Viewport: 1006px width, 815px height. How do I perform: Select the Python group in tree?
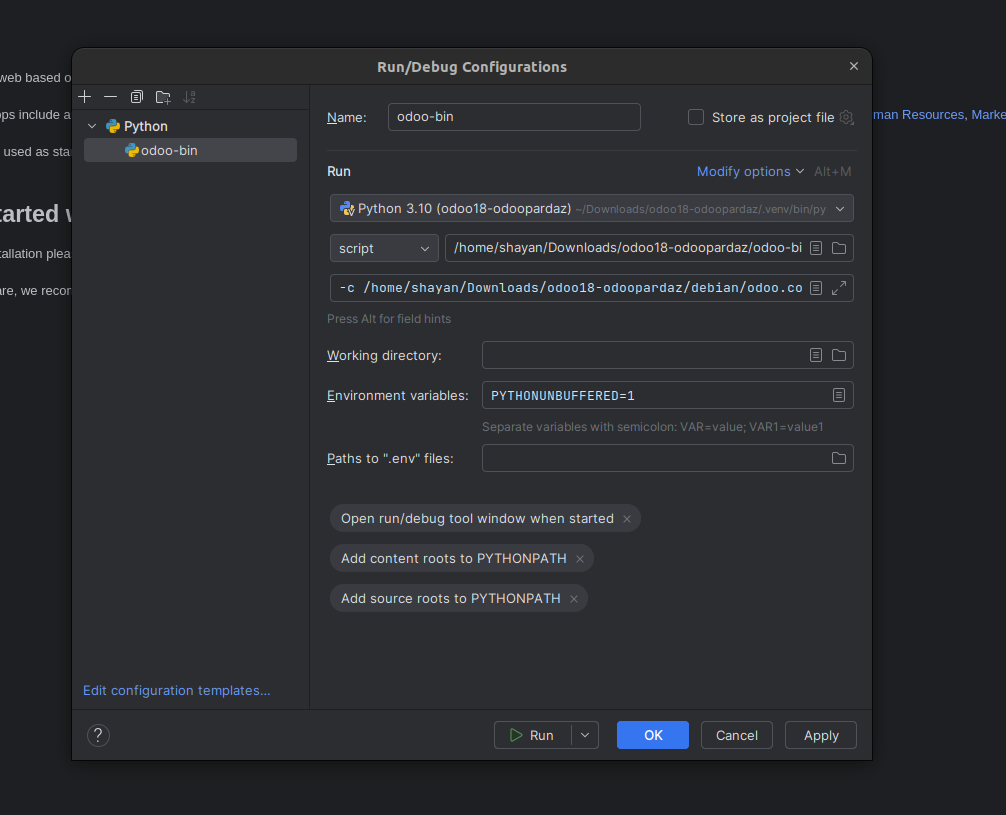146,126
